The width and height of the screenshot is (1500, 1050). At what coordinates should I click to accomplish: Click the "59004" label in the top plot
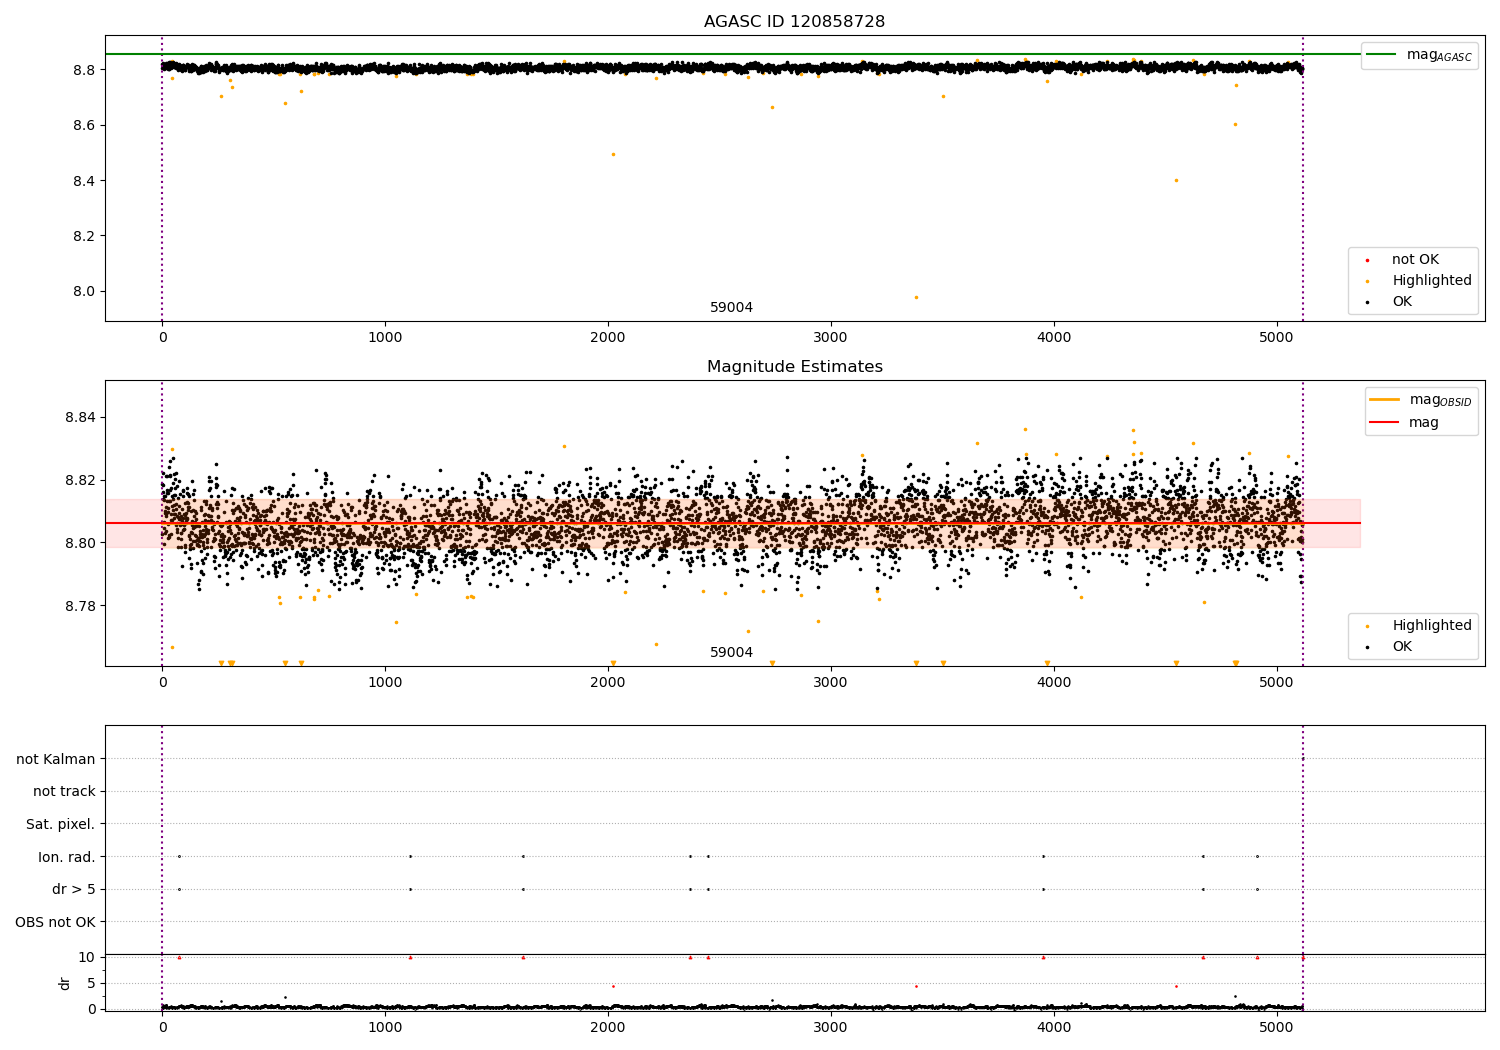(731, 308)
